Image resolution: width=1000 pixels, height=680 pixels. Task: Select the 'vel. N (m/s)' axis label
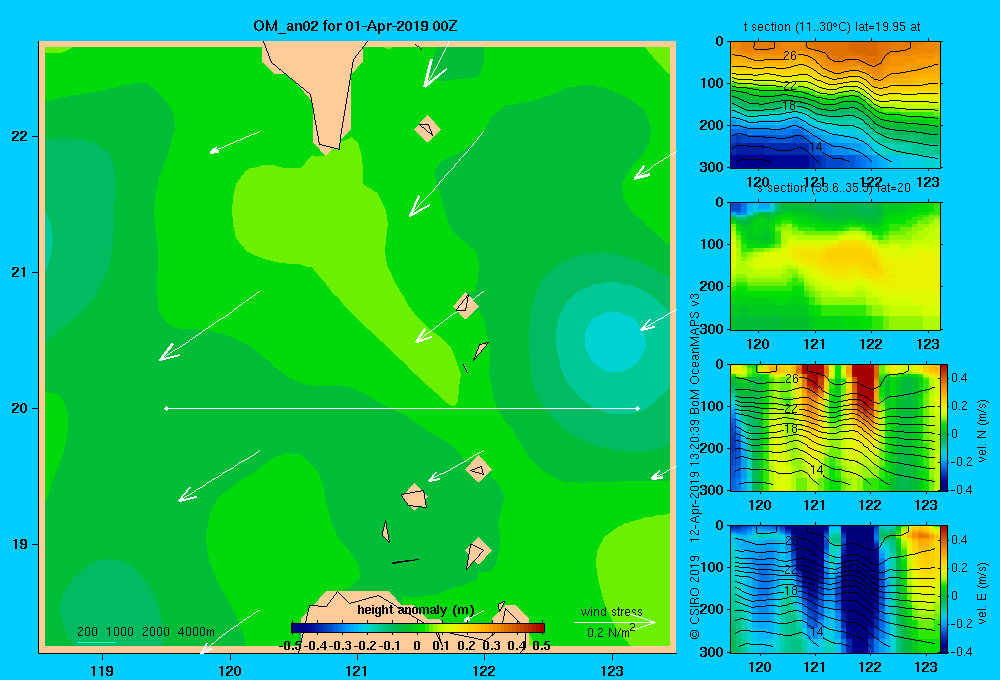point(983,431)
